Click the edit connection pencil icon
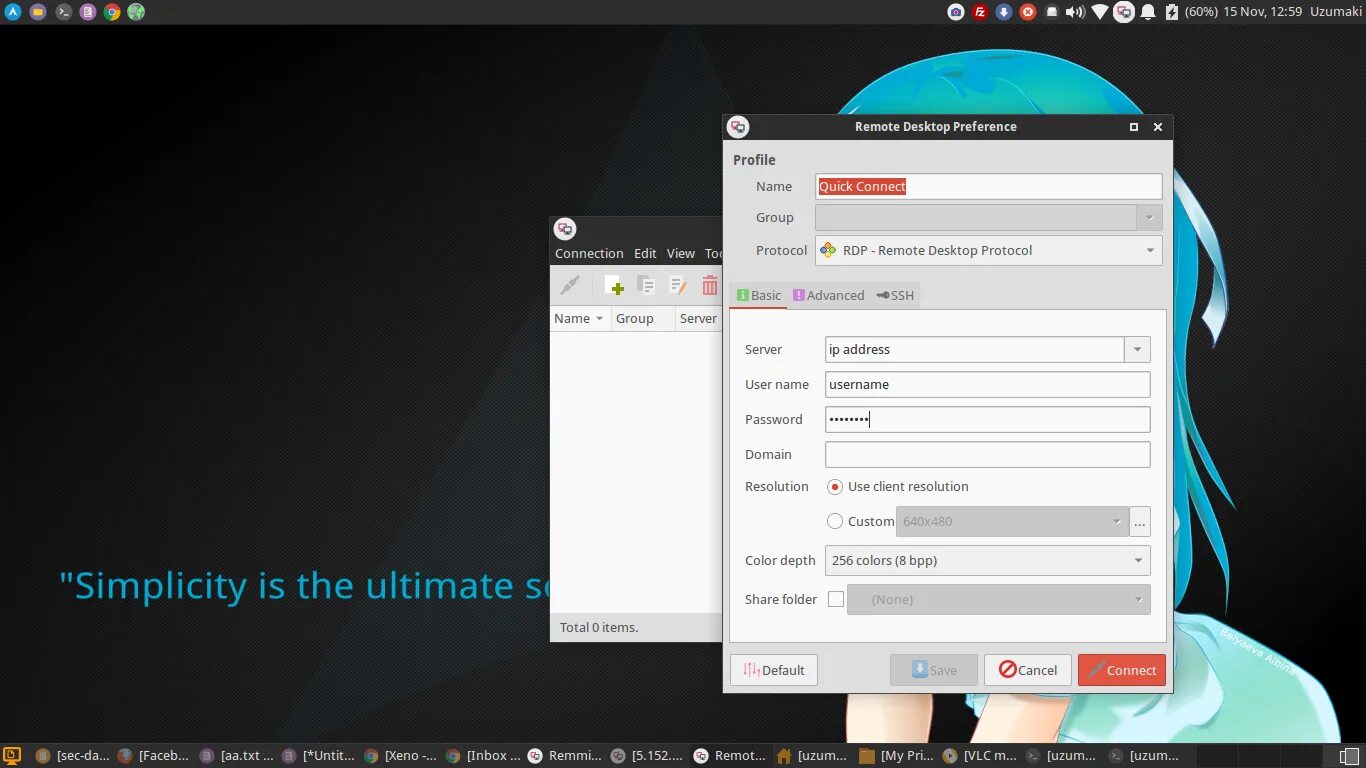The width and height of the screenshot is (1366, 768). (x=678, y=286)
